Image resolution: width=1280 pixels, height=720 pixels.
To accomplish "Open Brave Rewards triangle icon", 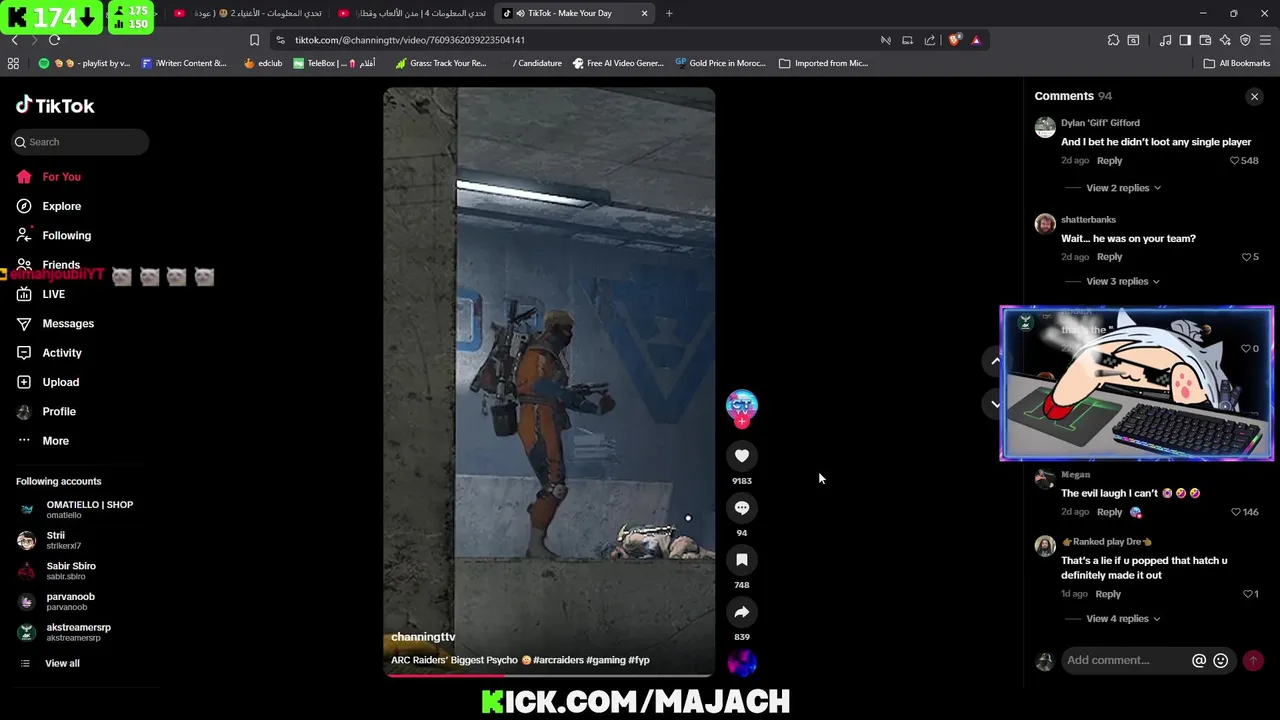I will click(x=976, y=40).
